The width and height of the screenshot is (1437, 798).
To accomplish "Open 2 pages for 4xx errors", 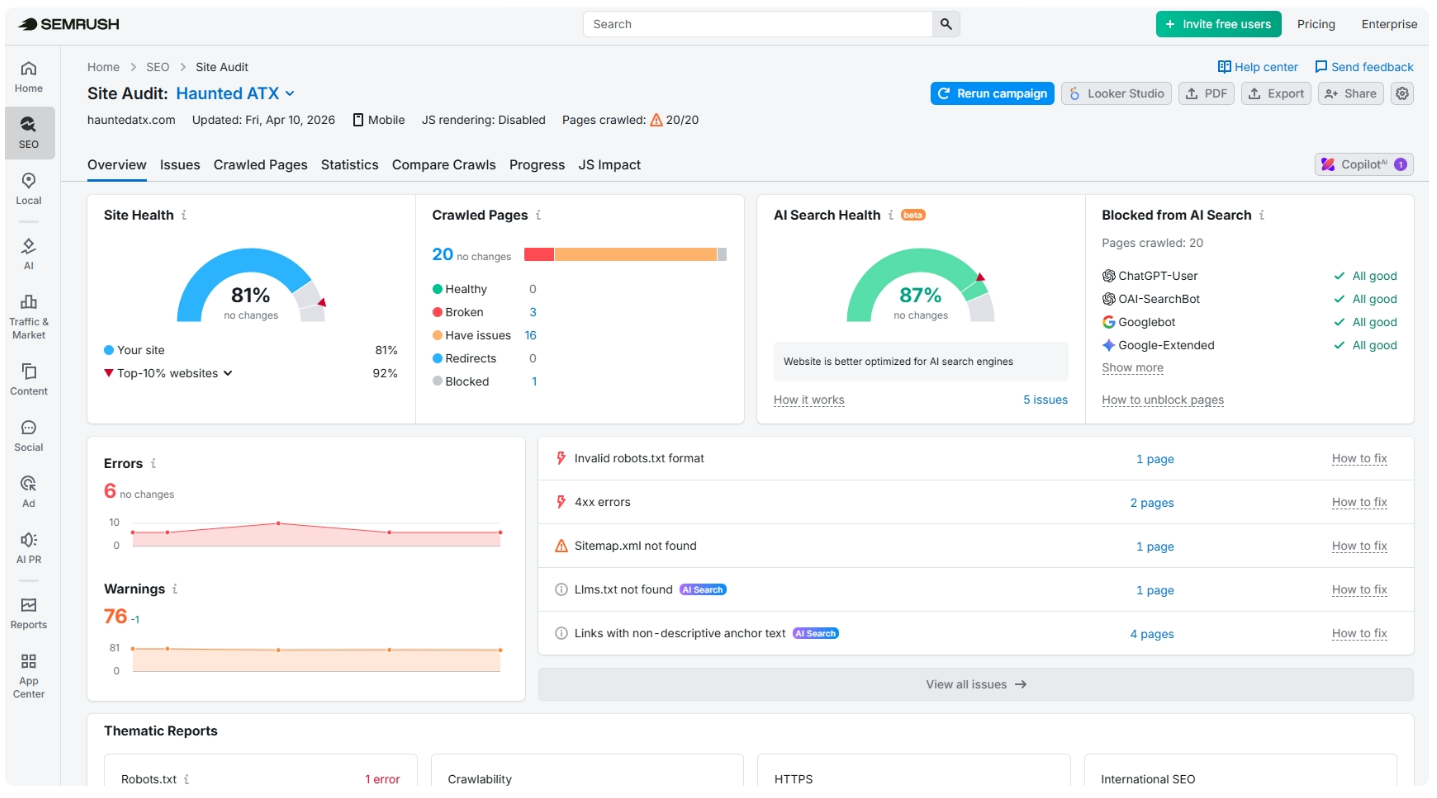I will point(1152,503).
